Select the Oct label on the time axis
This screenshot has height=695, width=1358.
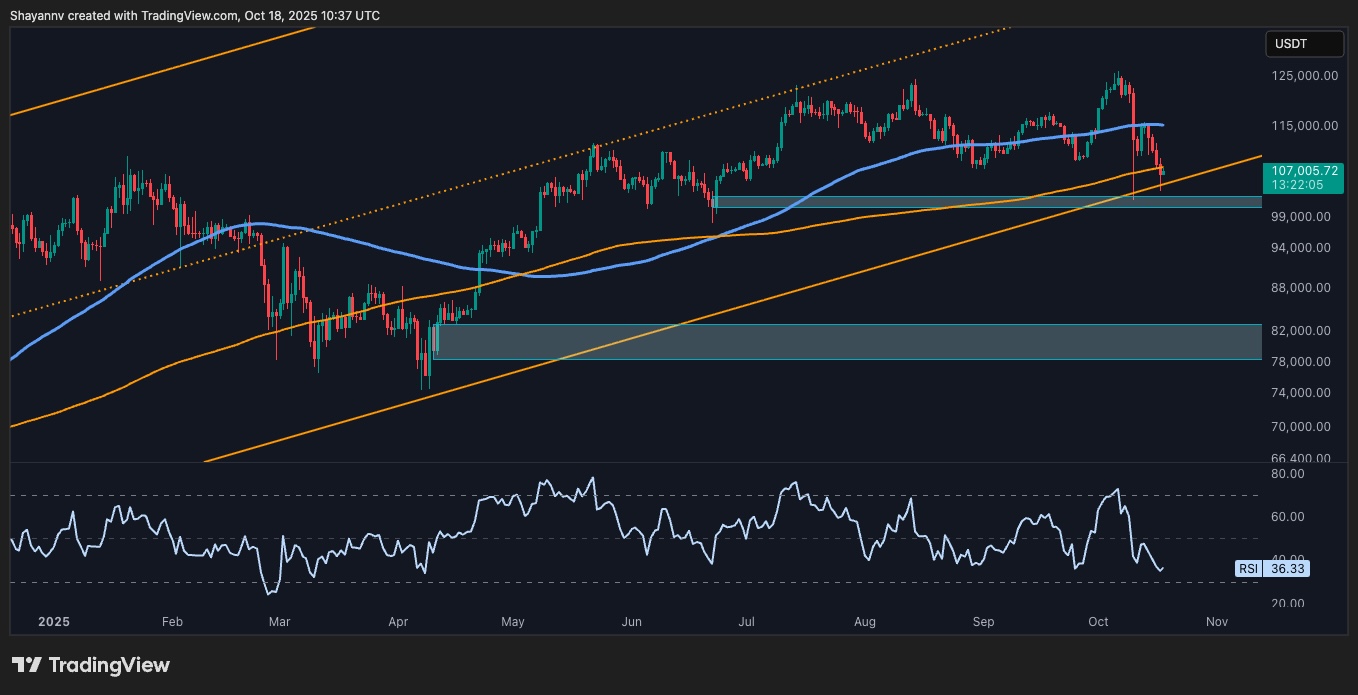pos(1098,621)
